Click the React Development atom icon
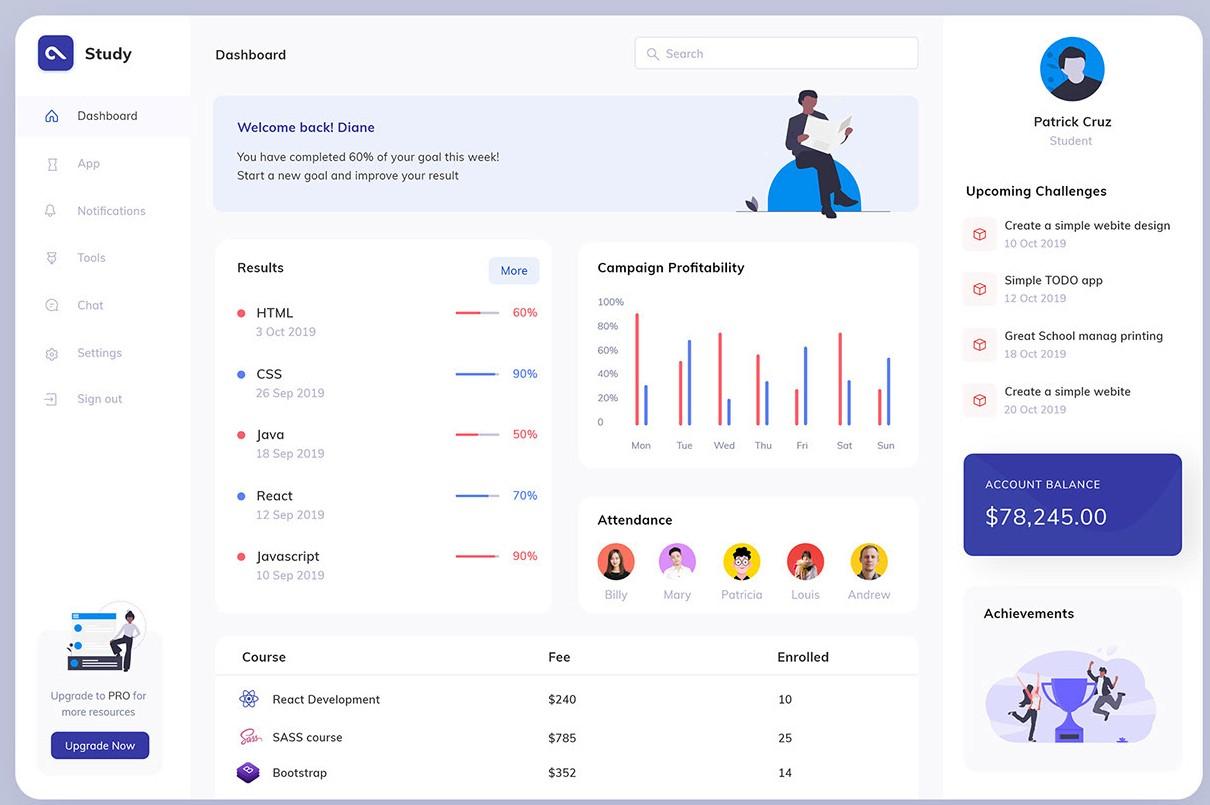Image resolution: width=1210 pixels, height=805 pixels. click(249, 699)
